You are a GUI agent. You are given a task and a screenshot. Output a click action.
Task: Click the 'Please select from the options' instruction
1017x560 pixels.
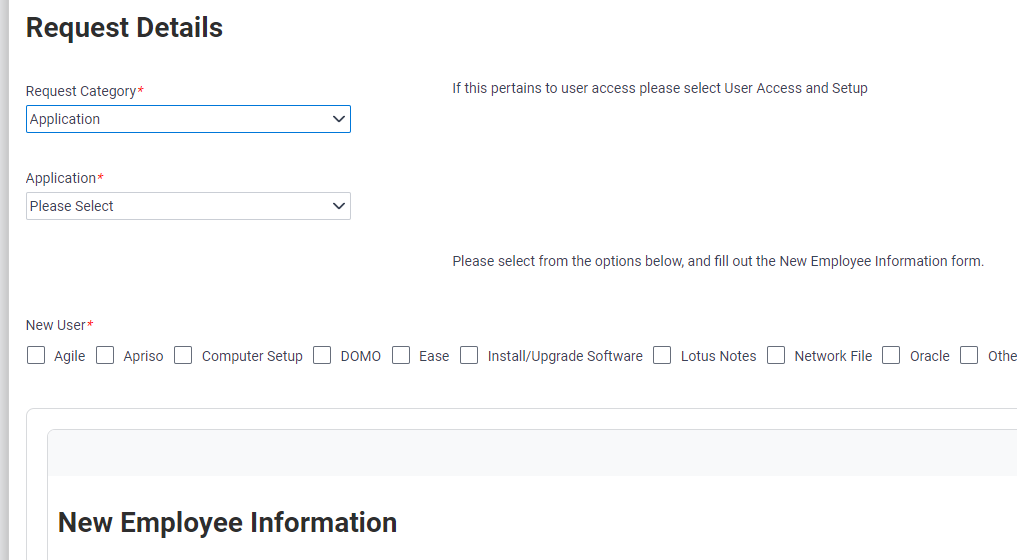[x=717, y=261]
